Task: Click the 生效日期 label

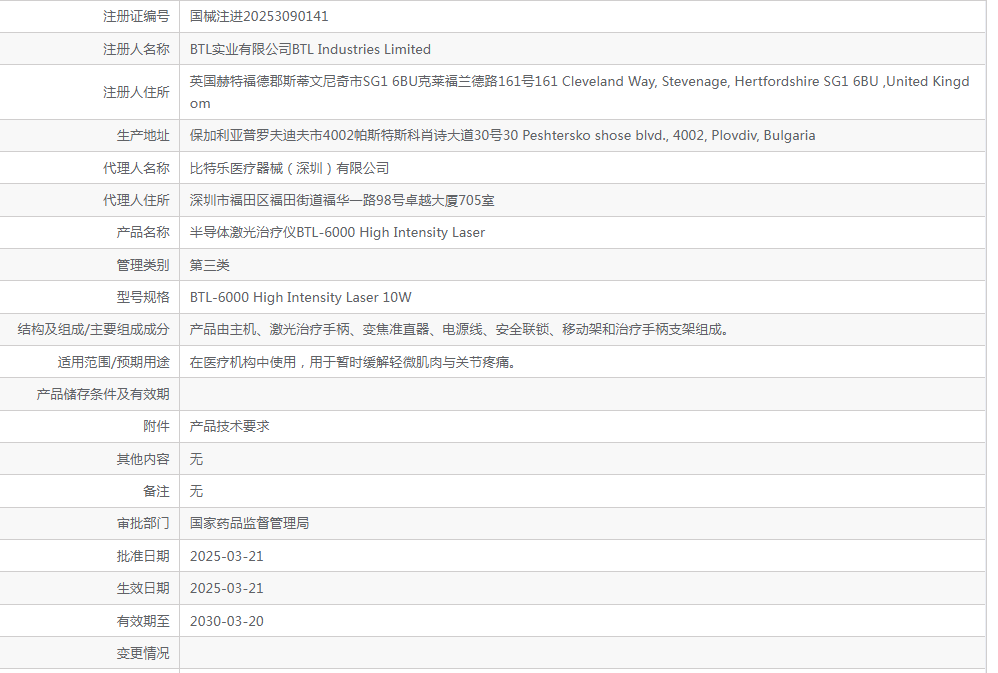Action: click(143, 588)
